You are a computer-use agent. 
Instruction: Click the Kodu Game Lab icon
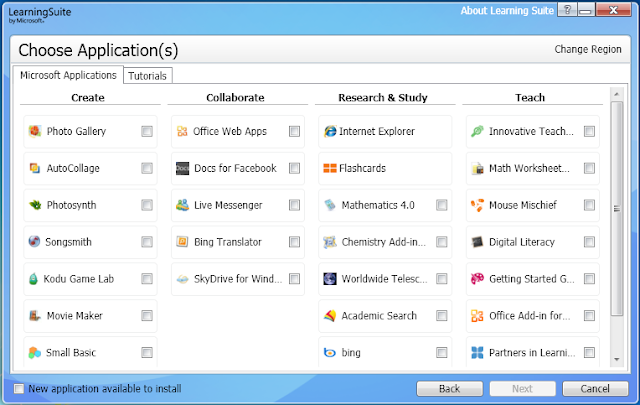(x=35, y=279)
